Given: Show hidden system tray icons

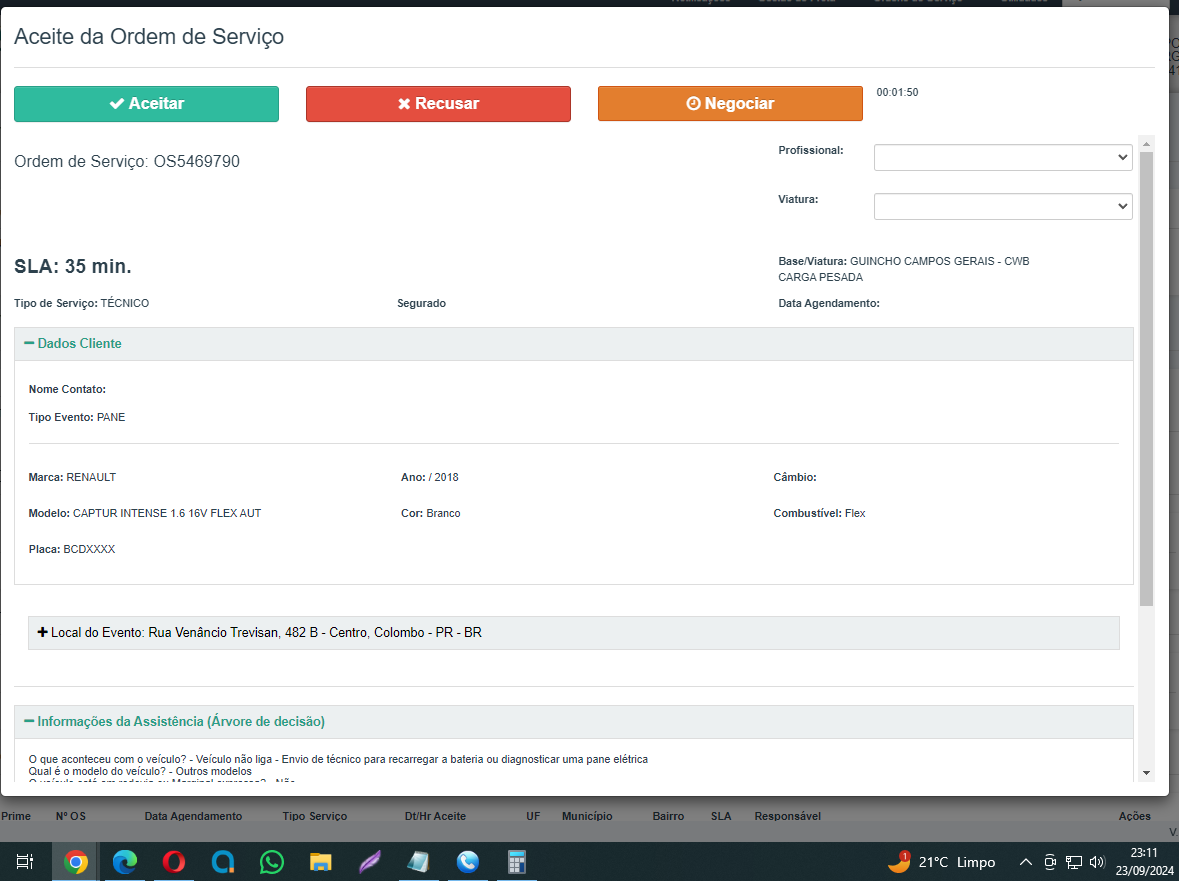Looking at the screenshot, I should [1025, 862].
